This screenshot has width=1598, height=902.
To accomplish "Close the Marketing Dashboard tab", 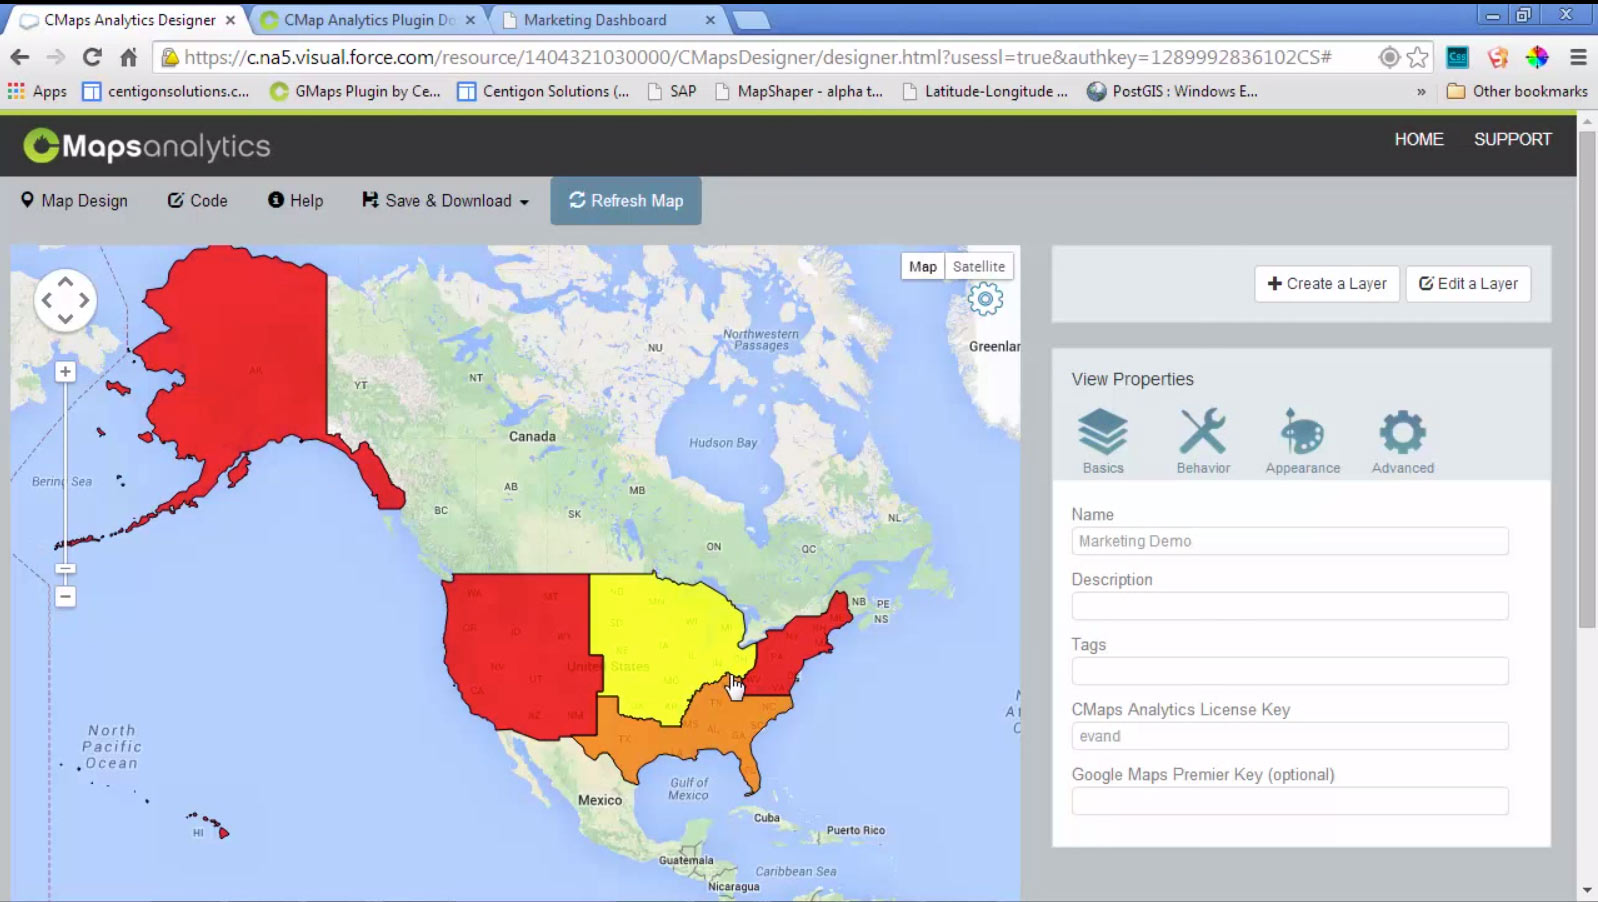I will pos(710,20).
